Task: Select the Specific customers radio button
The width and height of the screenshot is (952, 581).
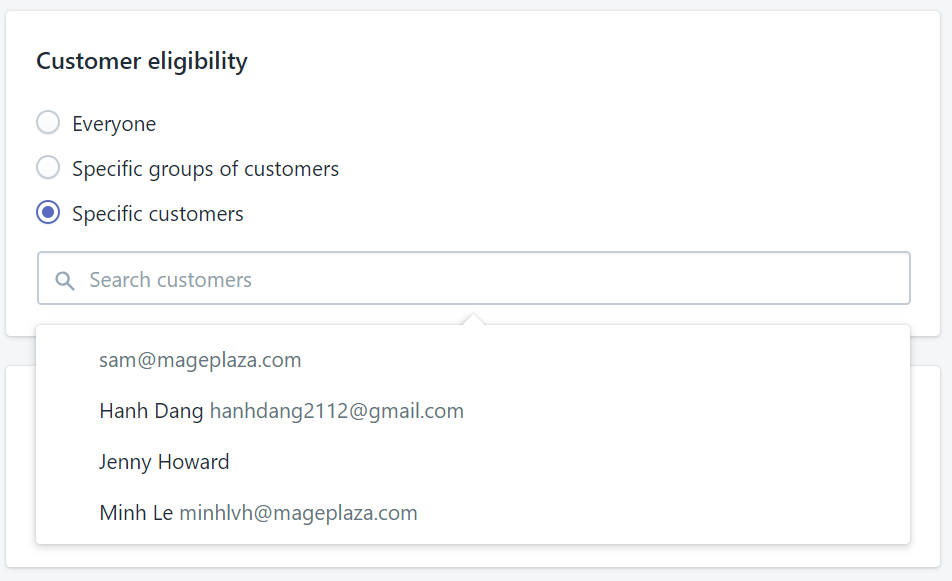Action: click(48, 212)
